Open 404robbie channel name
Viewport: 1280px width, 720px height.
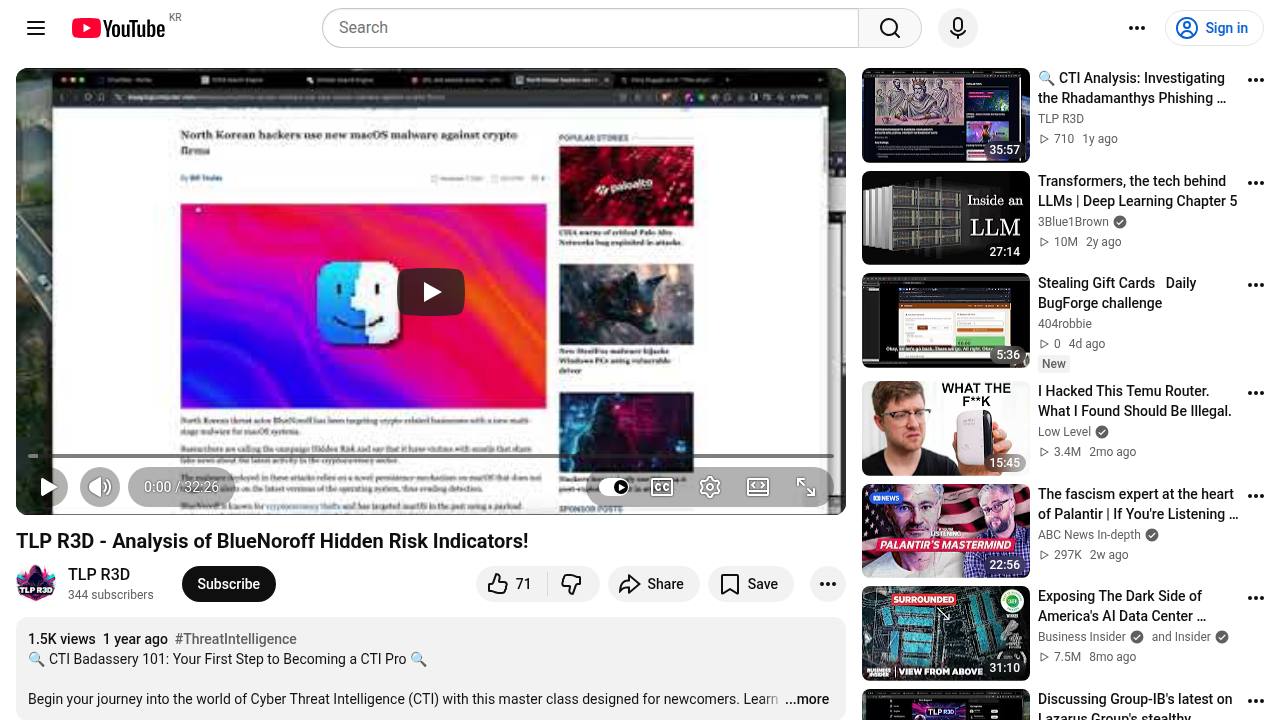tap(1065, 324)
